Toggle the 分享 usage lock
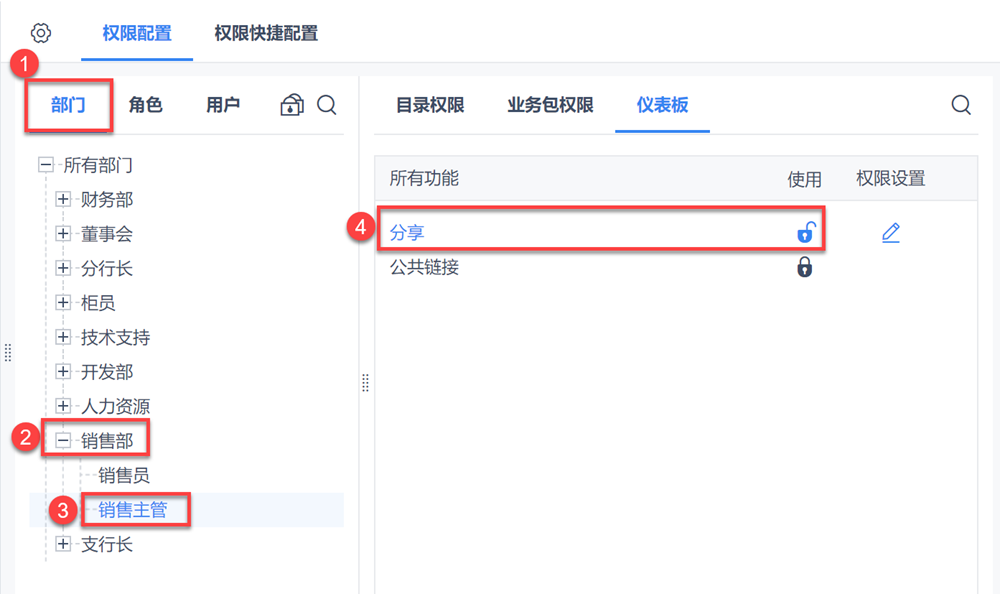The image size is (1000, 594). coord(805,233)
